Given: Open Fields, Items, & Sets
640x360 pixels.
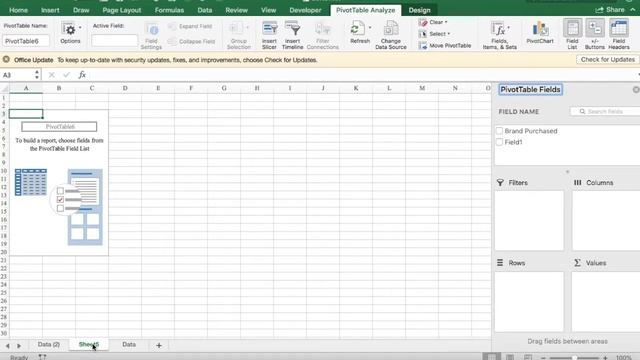Looking at the screenshot, I should coord(500,36).
